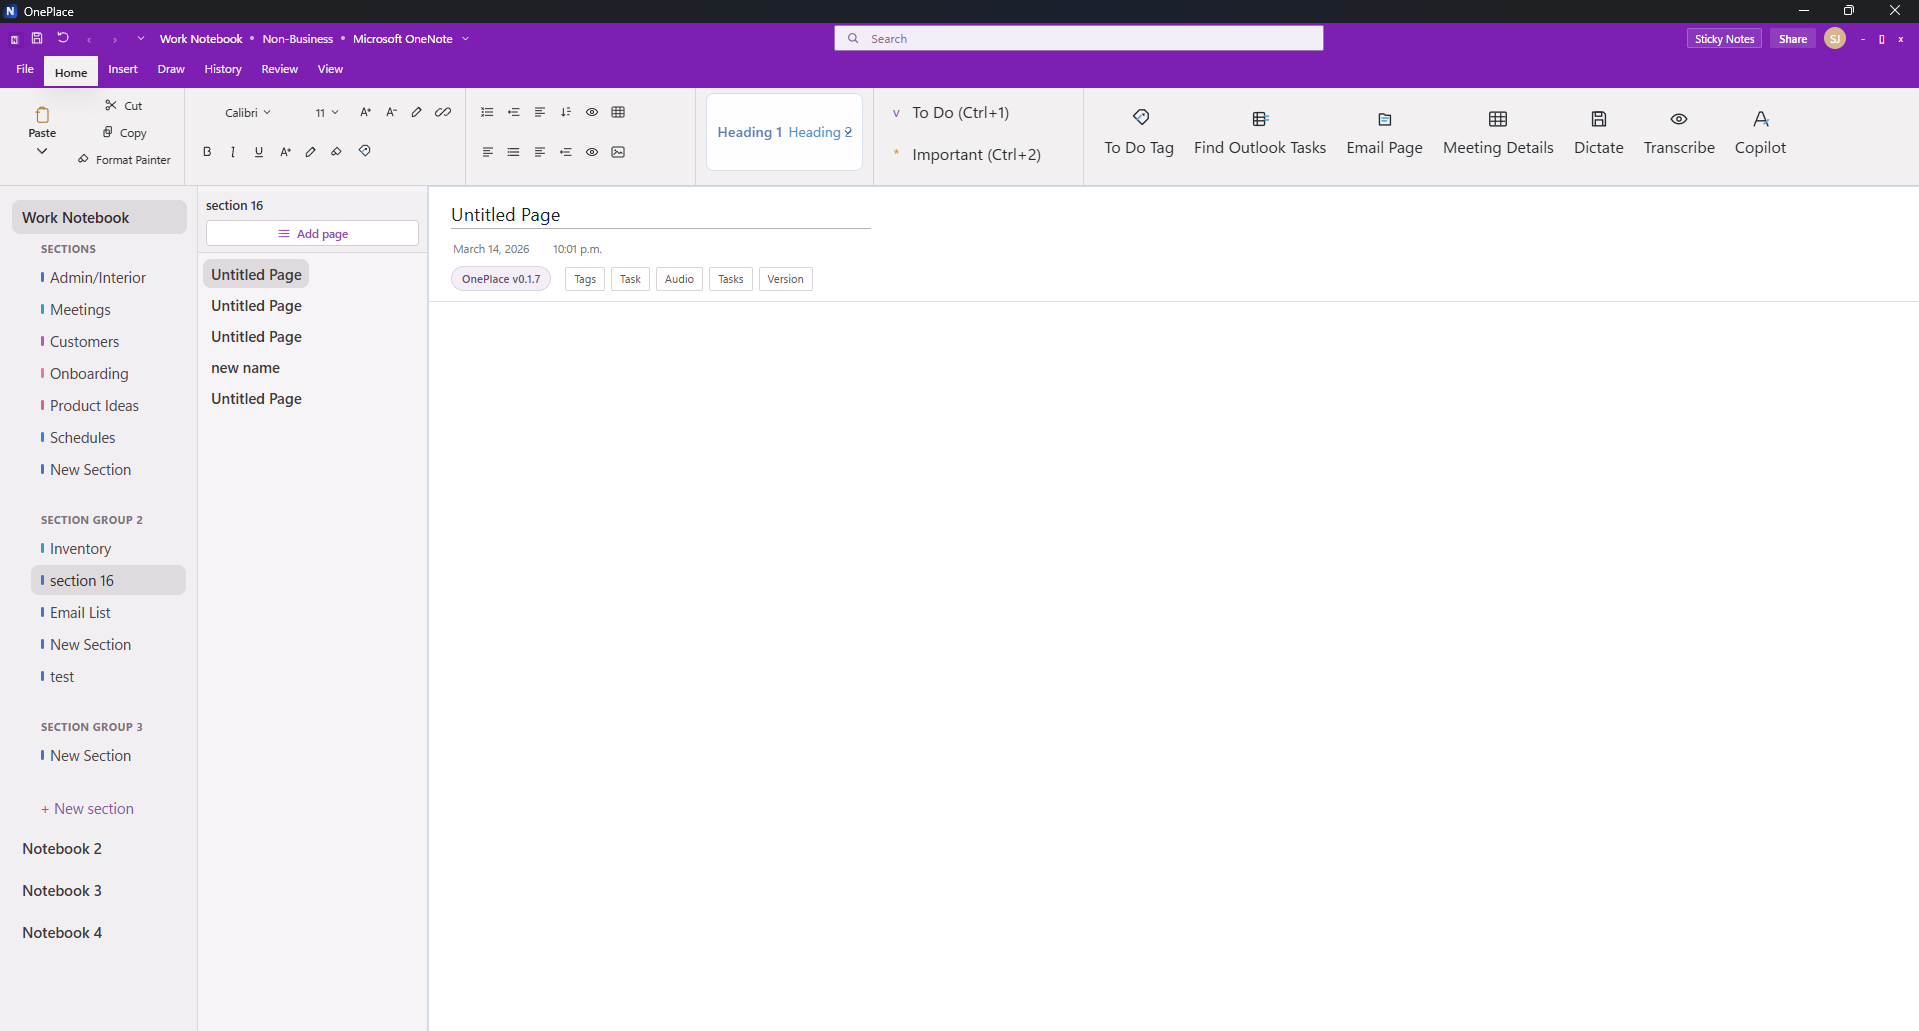The width and height of the screenshot is (1919, 1031).
Task: Click the Find Outlook Tasks icon
Action: pos(1259,119)
